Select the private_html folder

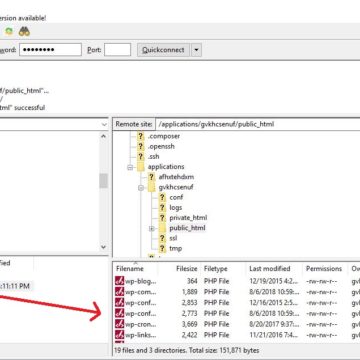(x=188, y=218)
